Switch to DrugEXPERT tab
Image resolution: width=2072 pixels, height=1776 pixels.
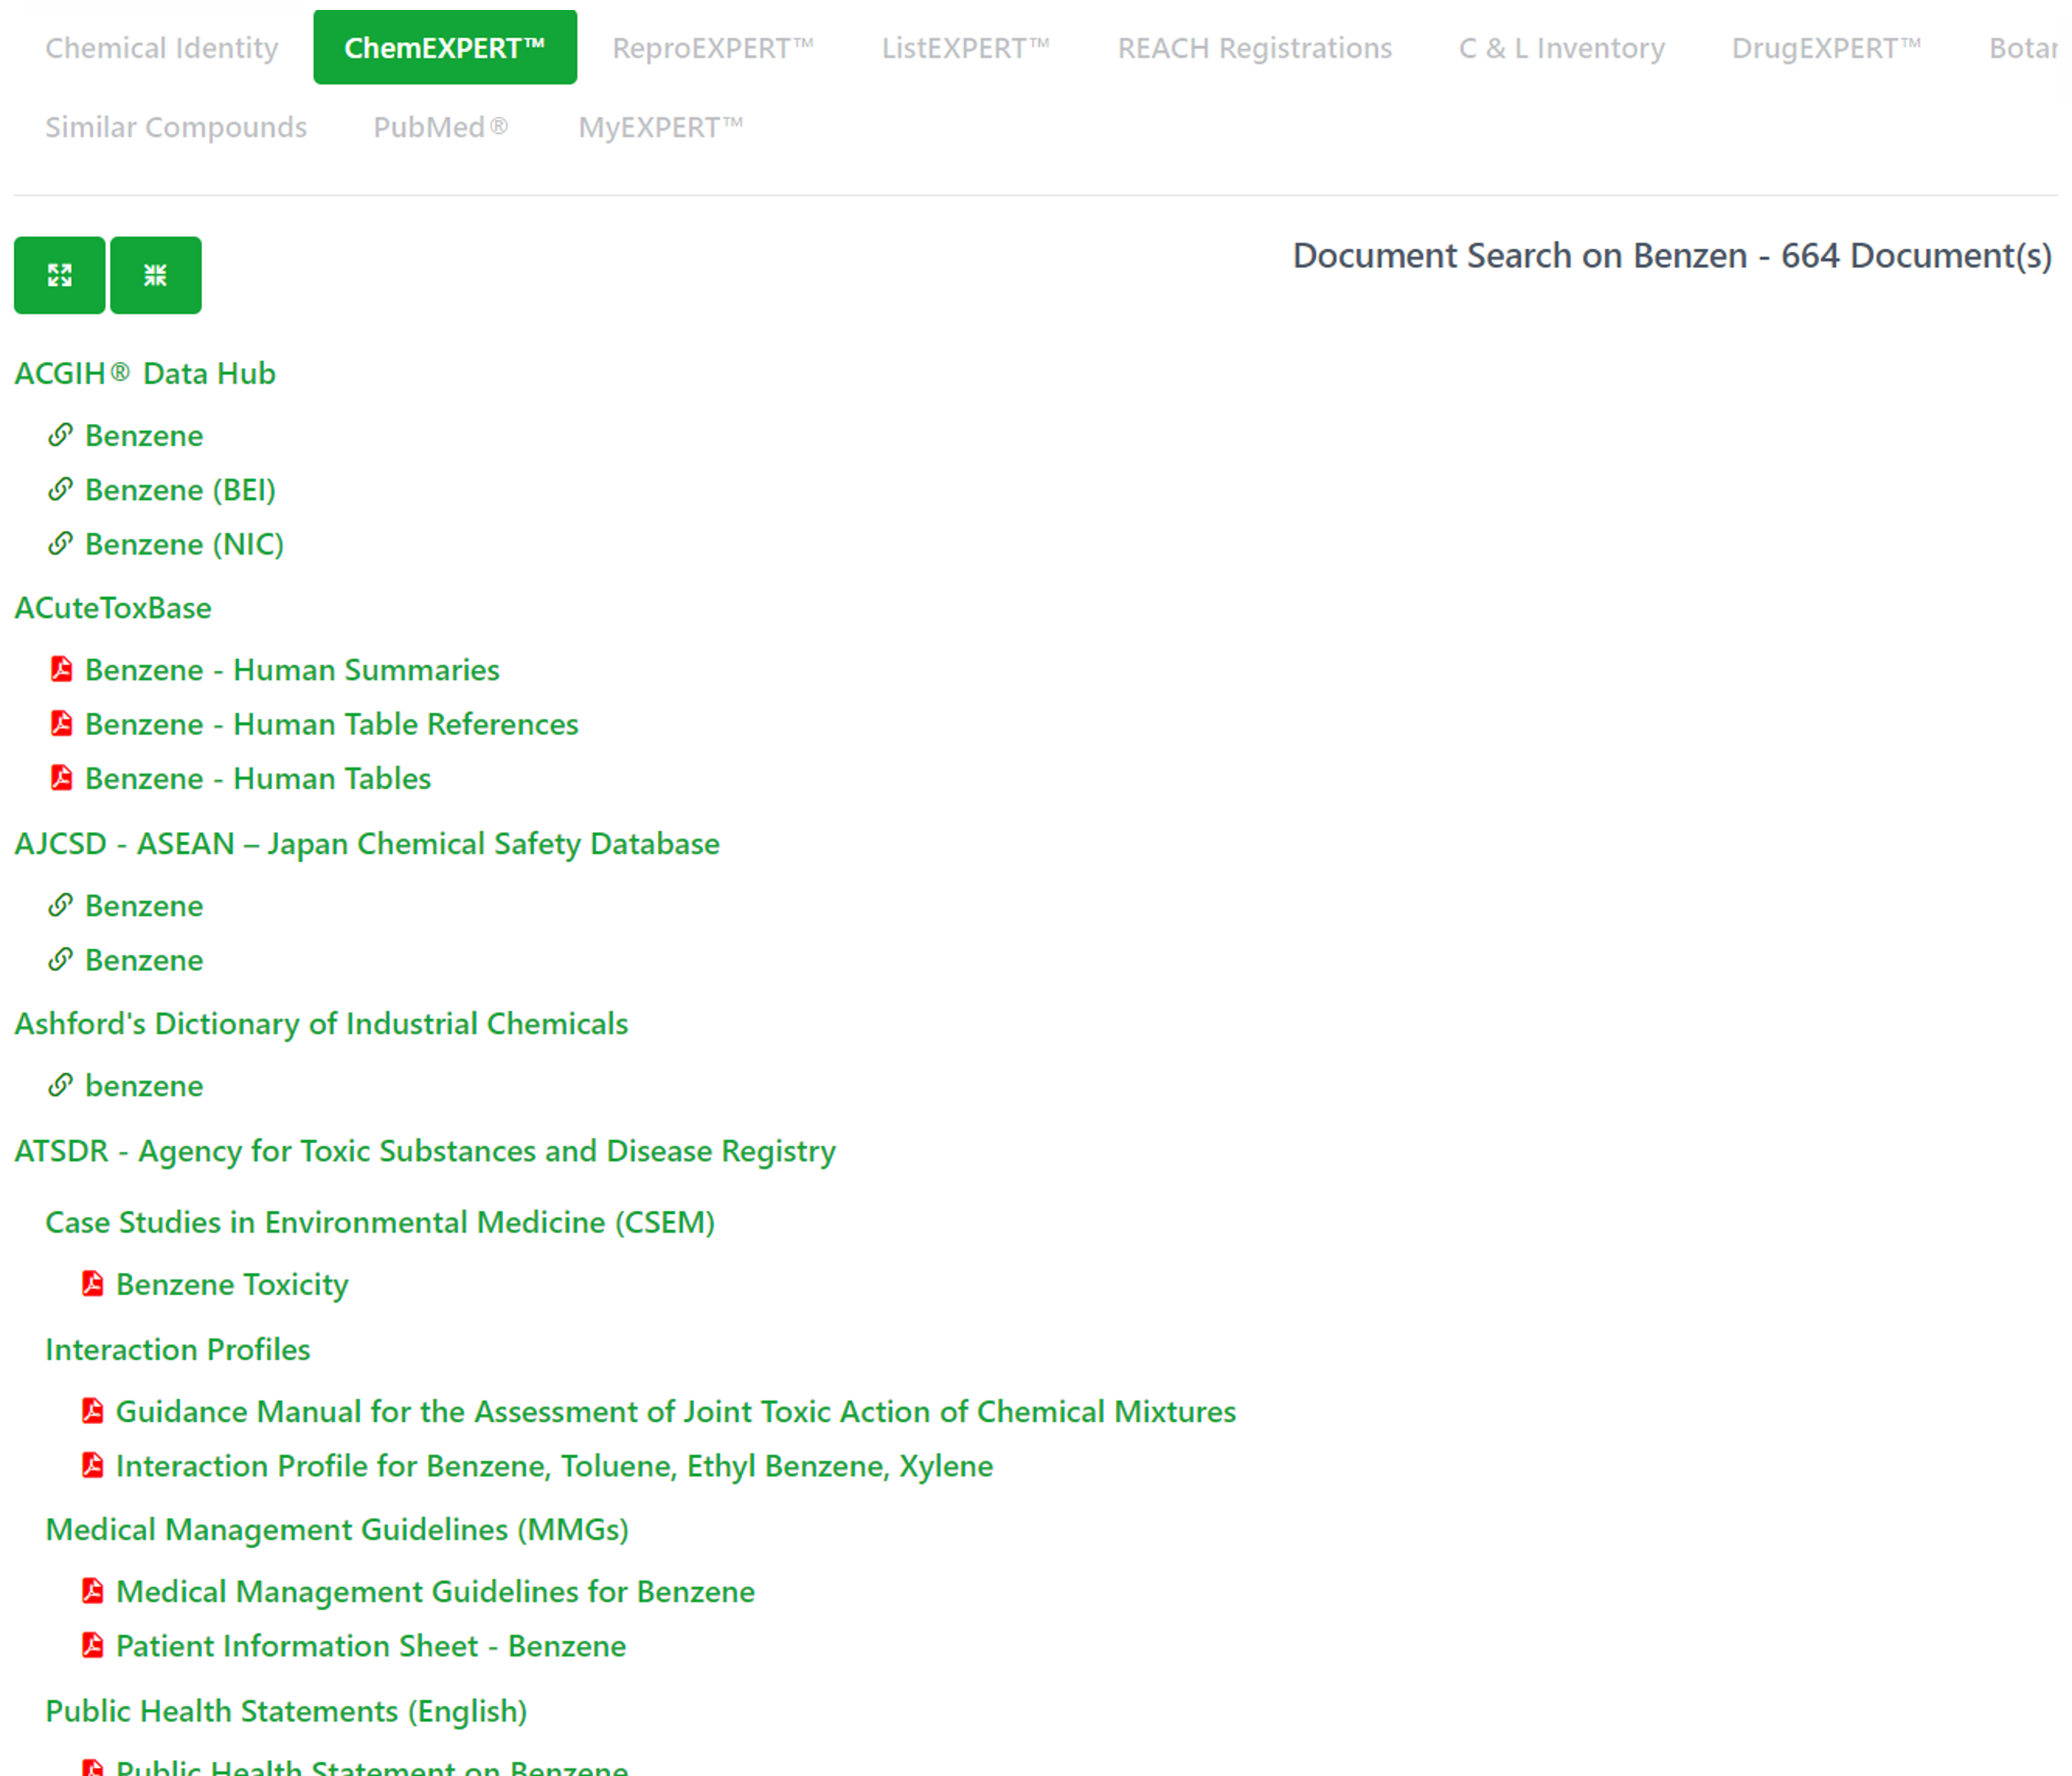[x=1827, y=47]
